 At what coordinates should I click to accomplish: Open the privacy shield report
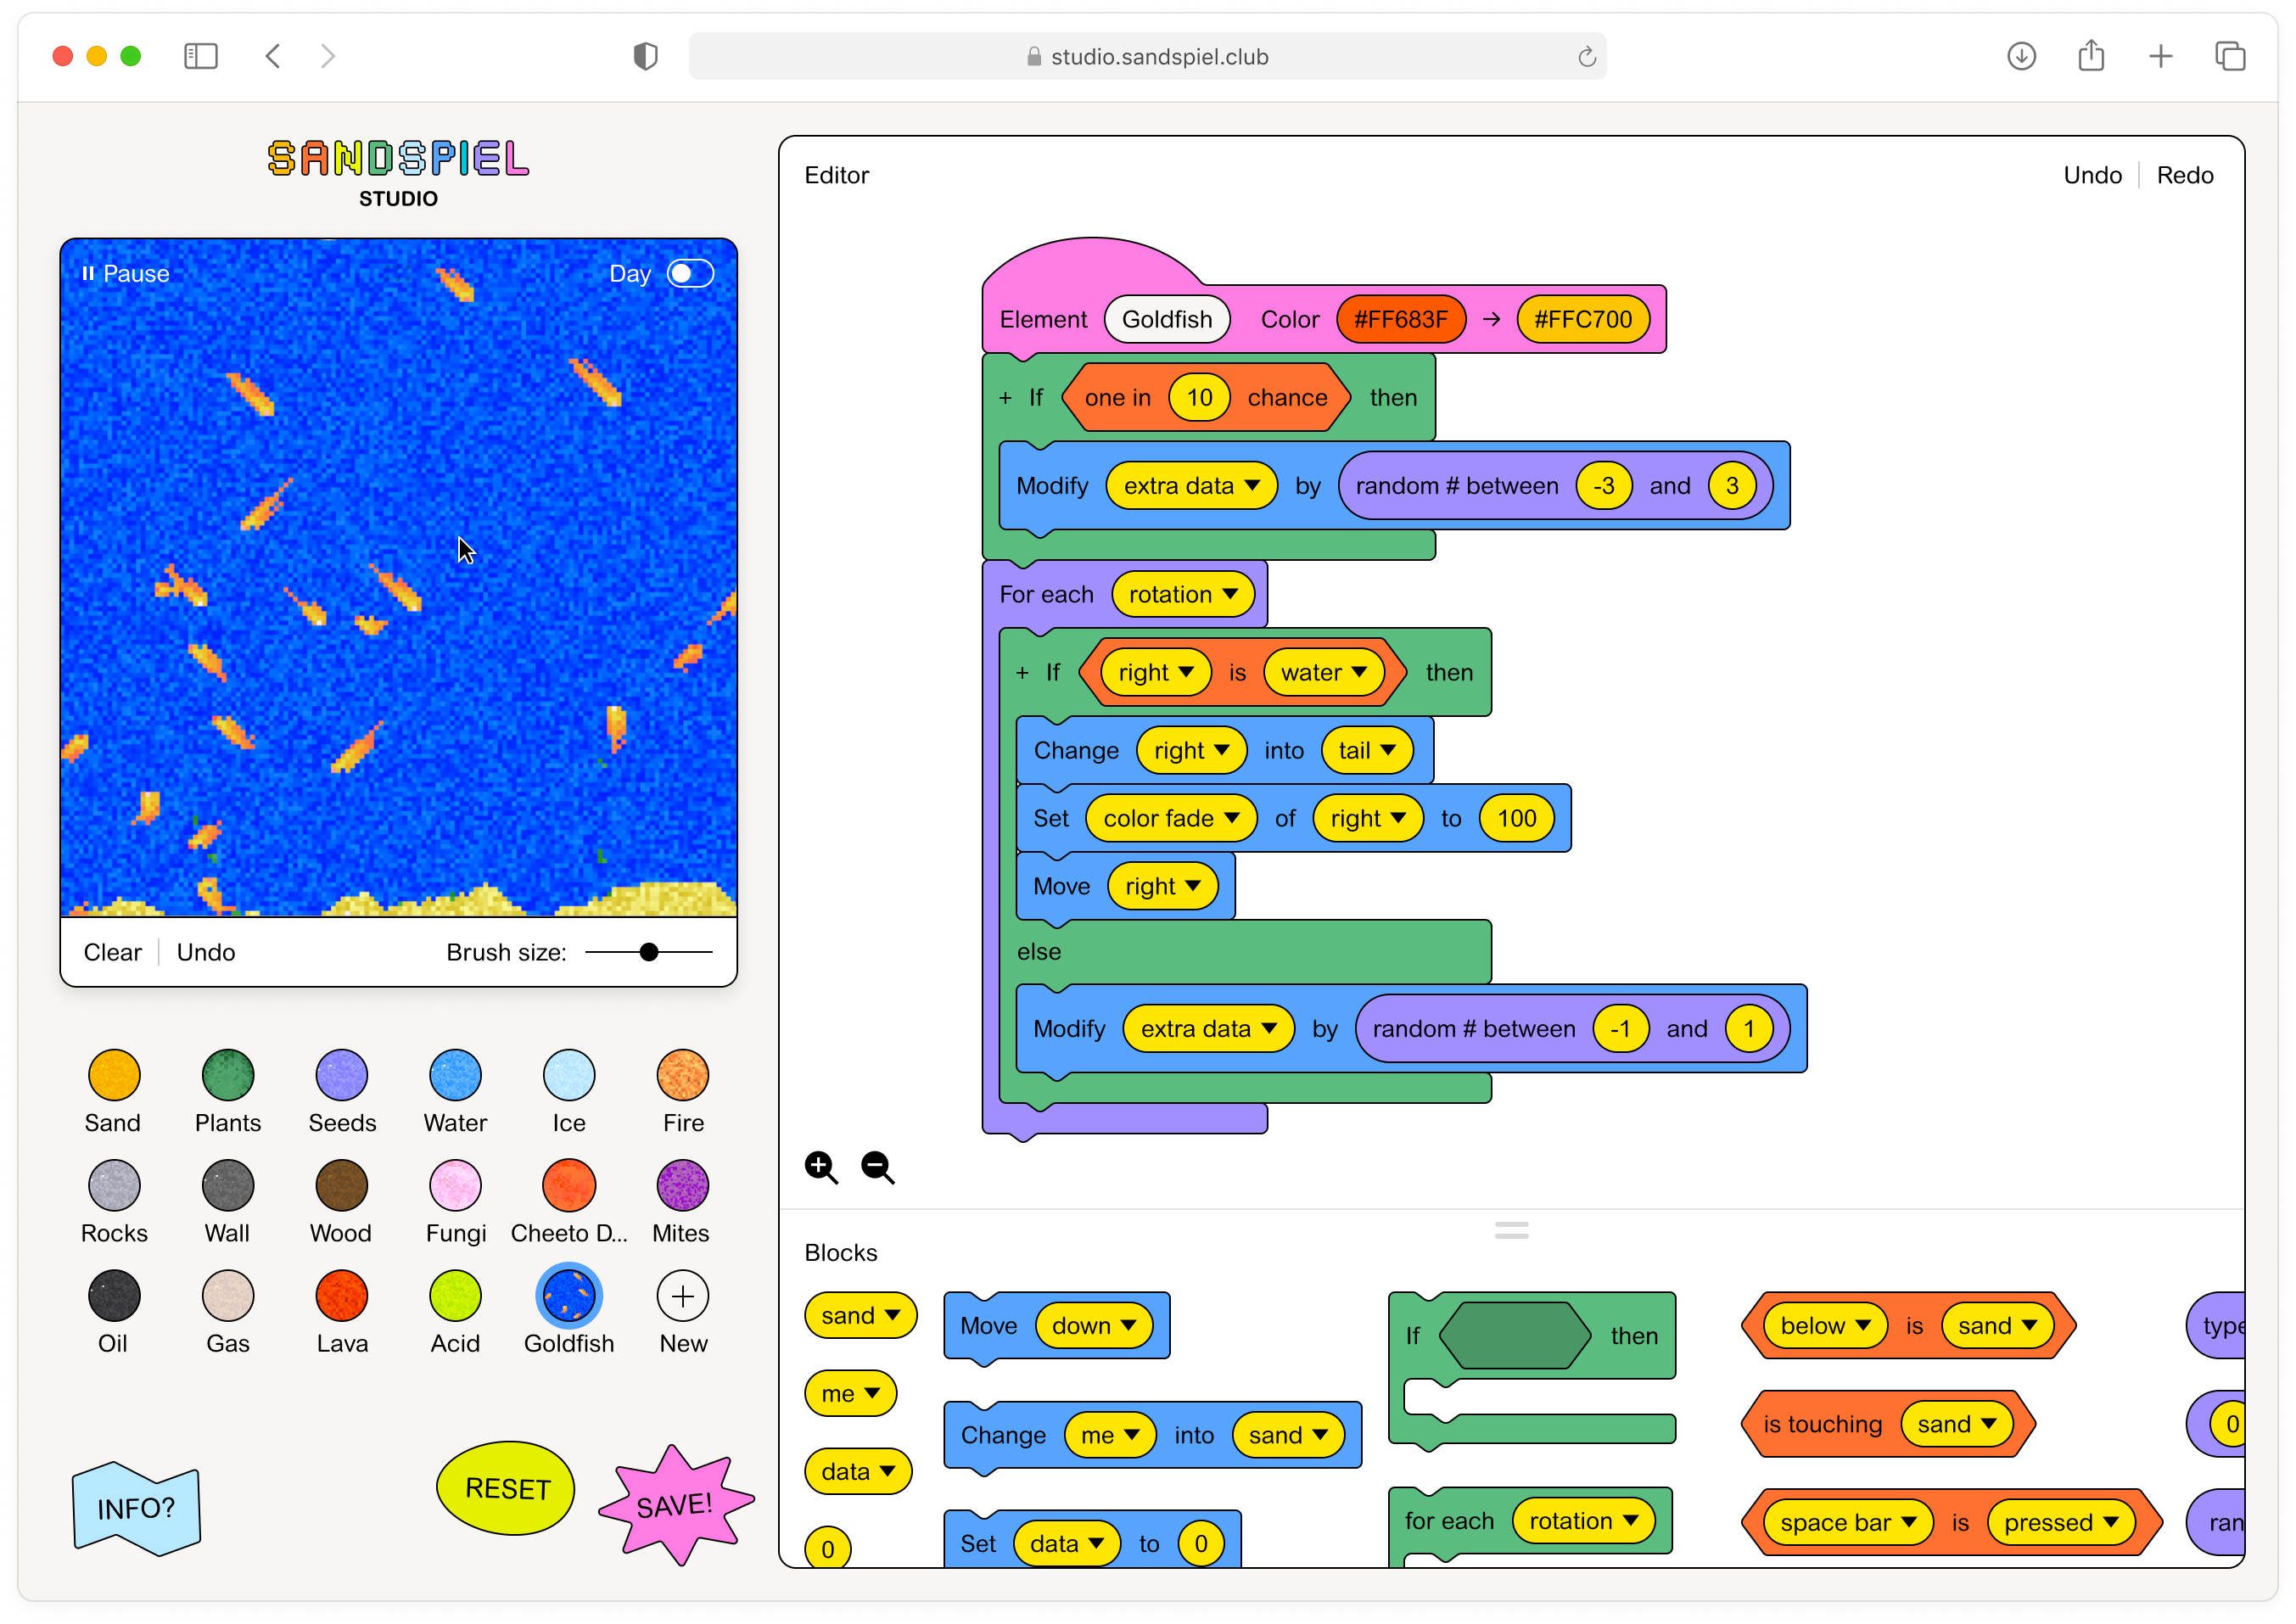tap(646, 56)
